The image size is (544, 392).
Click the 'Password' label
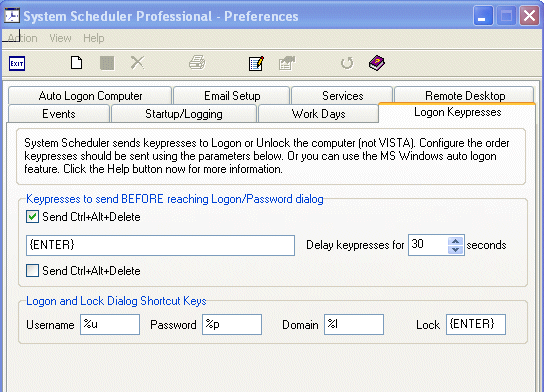[x=173, y=325]
